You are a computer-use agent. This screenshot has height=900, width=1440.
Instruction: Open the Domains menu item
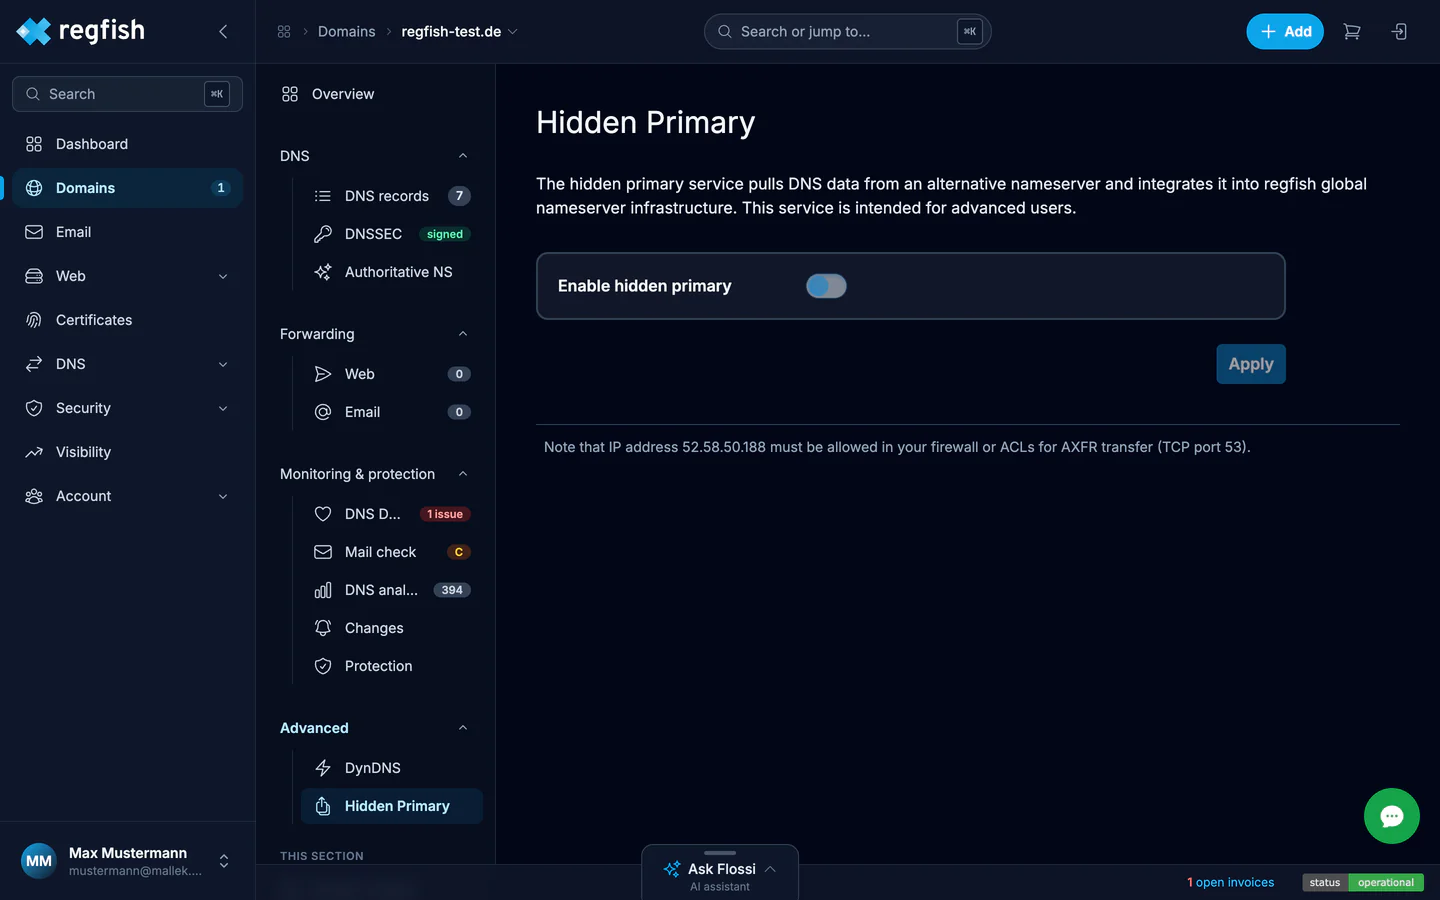(128, 188)
